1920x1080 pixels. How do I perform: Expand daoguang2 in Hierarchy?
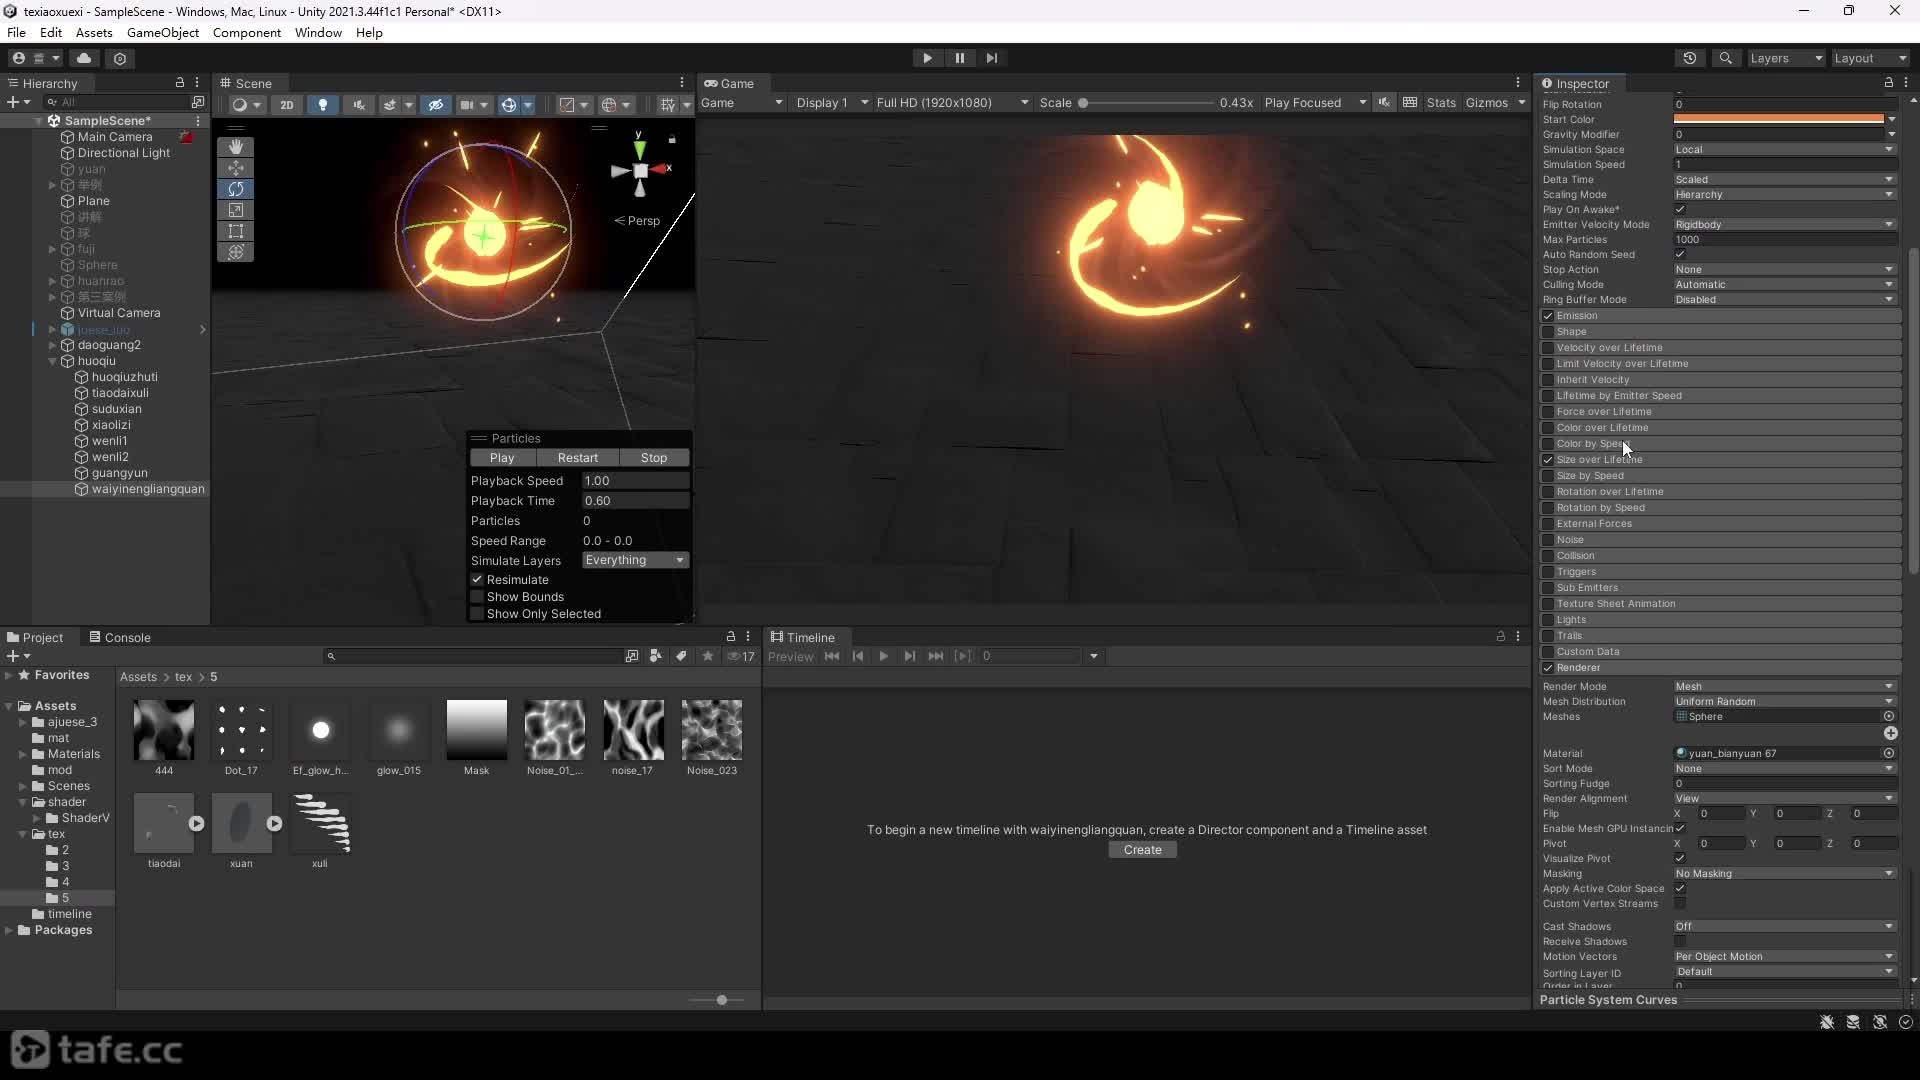(x=52, y=345)
